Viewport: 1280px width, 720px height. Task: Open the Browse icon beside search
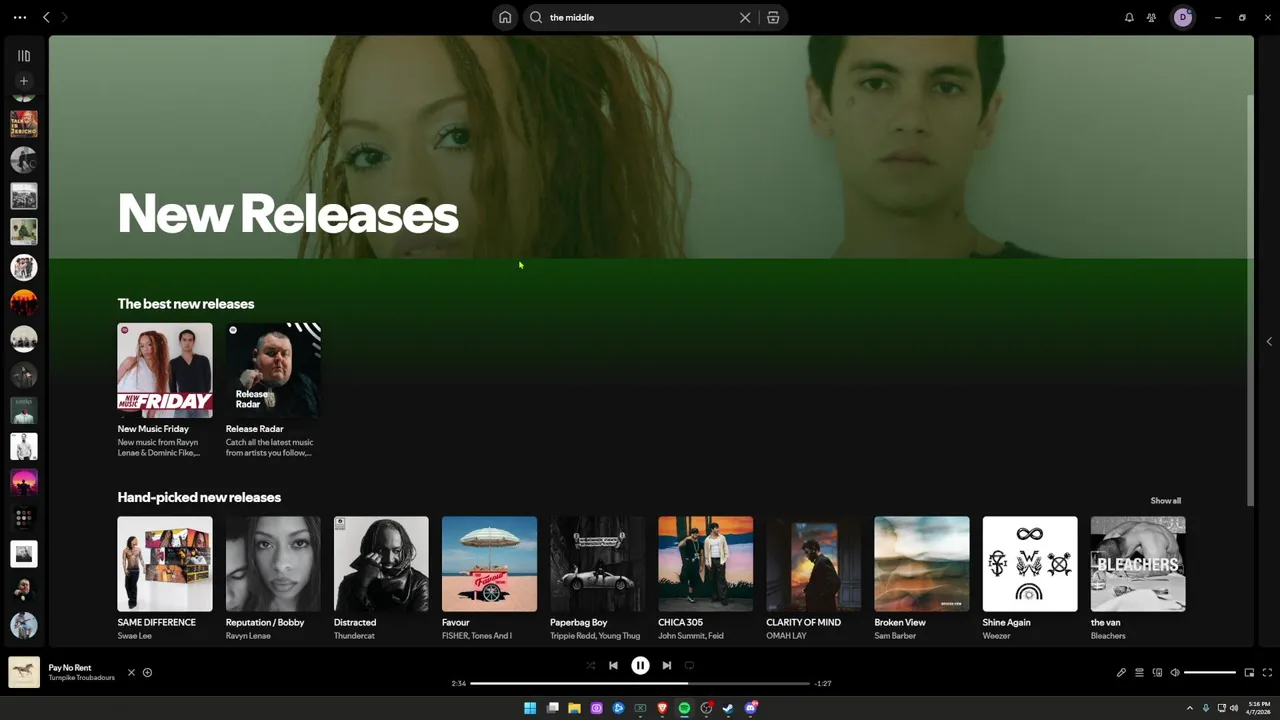point(773,17)
